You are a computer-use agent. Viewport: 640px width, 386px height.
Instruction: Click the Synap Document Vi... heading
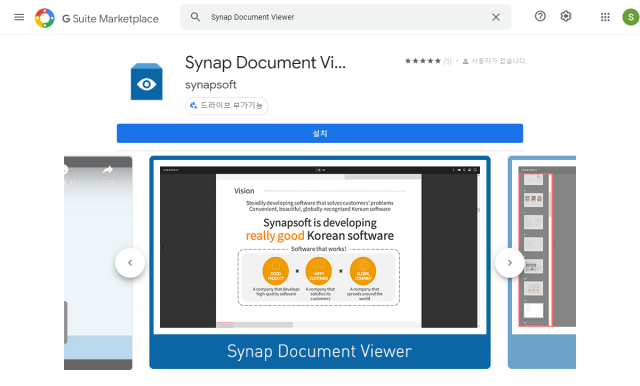[x=265, y=63]
